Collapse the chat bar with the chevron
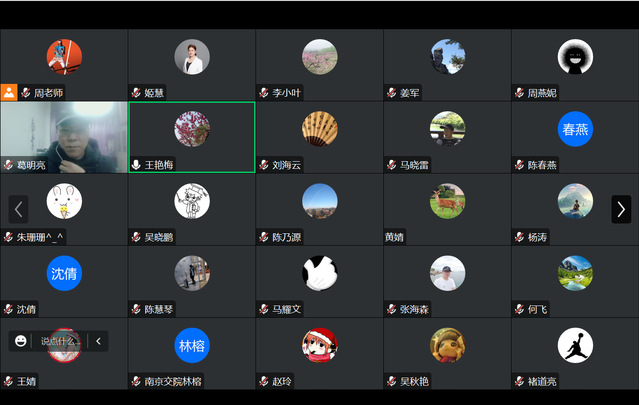This screenshot has height=405, width=639. tap(98, 341)
